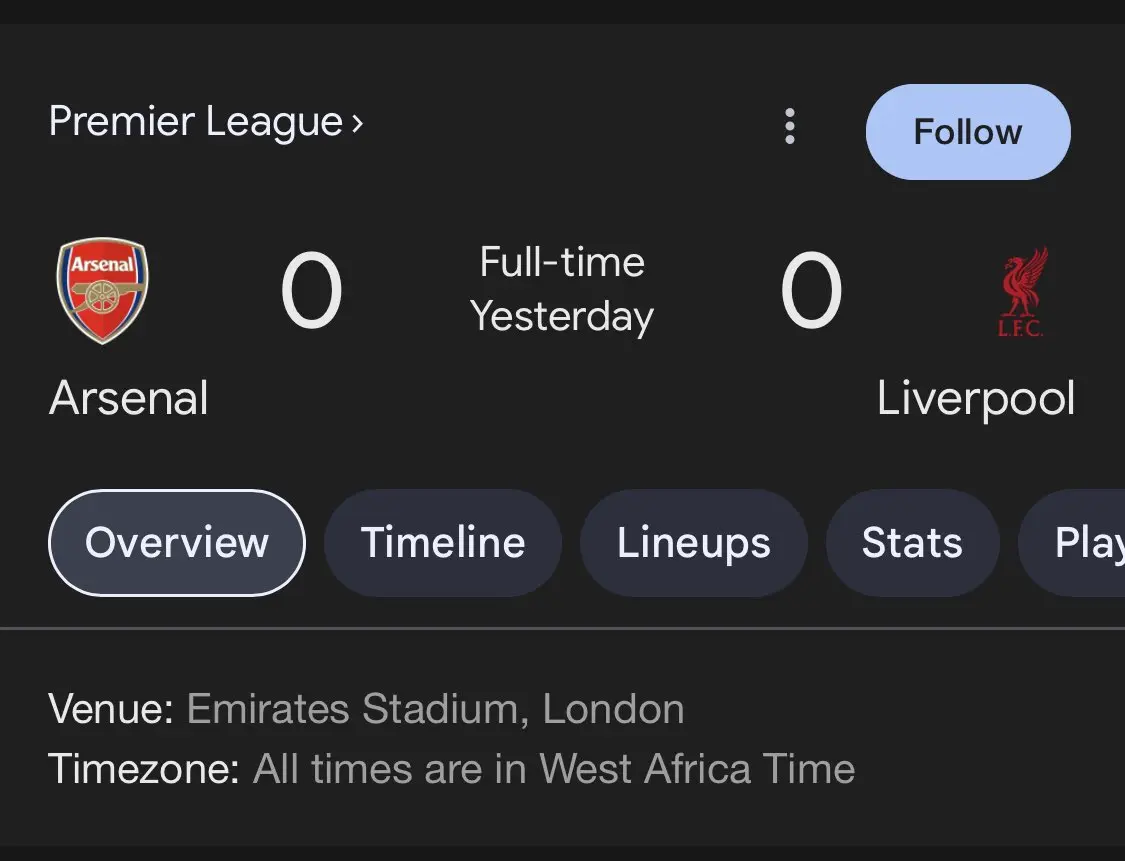
Task: Click the Liverpool team name
Action: point(976,398)
